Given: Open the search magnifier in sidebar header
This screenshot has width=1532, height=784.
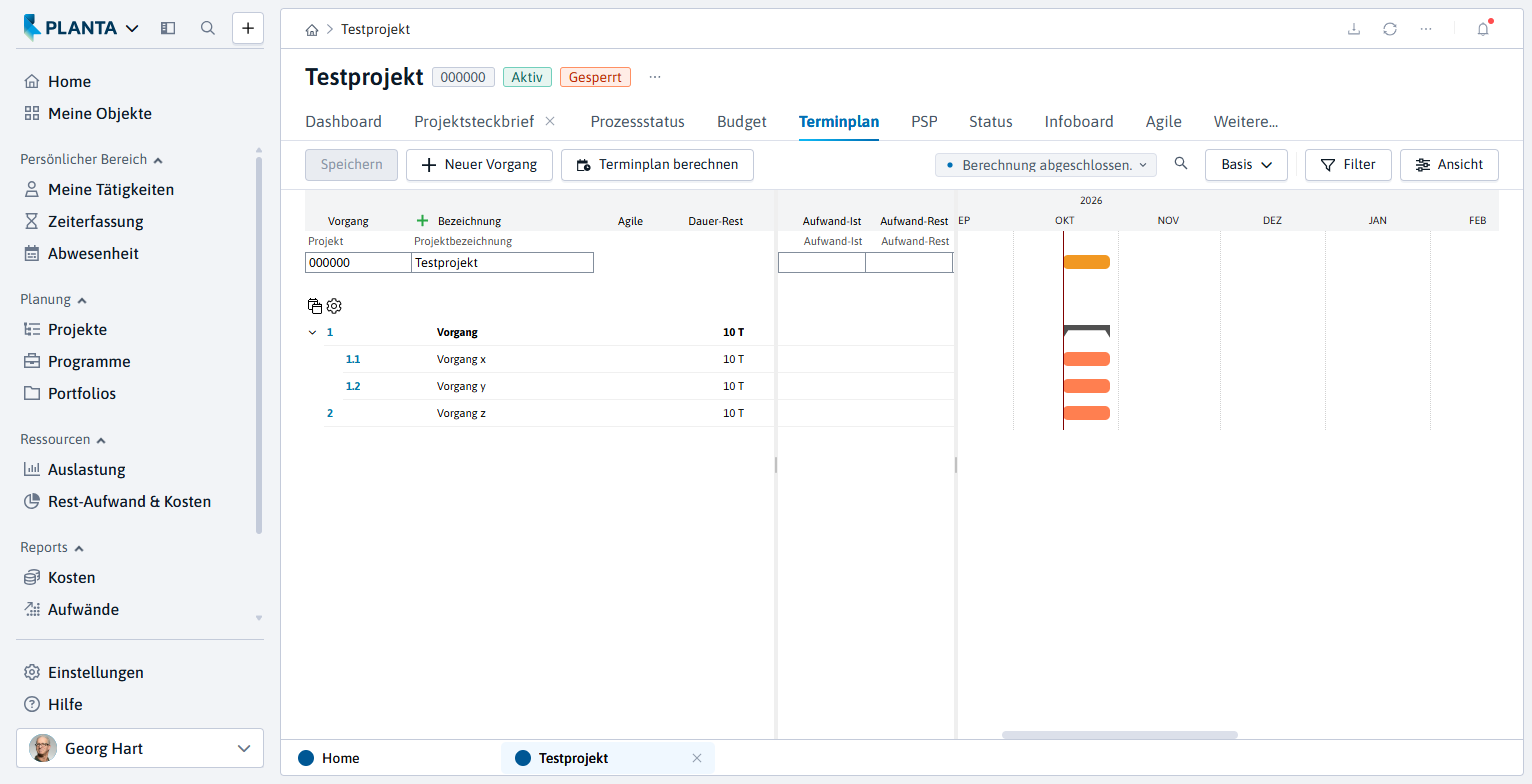Looking at the screenshot, I should click(x=208, y=28).
